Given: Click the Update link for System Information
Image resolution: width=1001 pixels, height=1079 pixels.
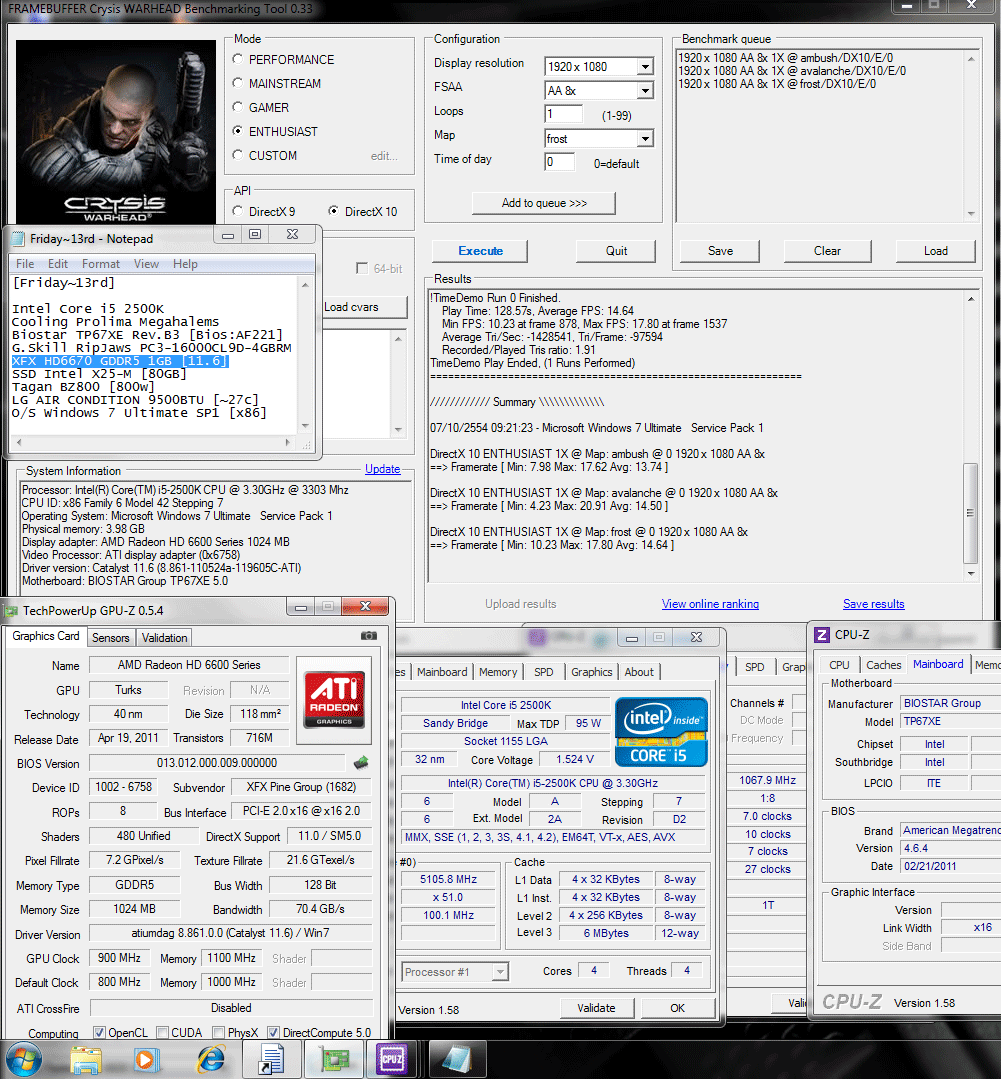Looking at the screenshot, I should click(383, 469).
